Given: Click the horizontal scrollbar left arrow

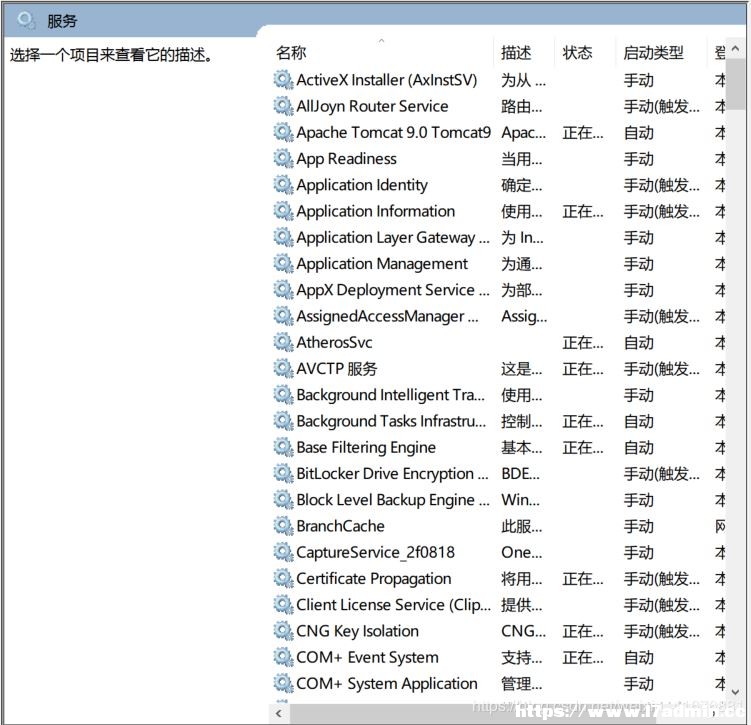Looking at the screenshot, I should [278, 714].
